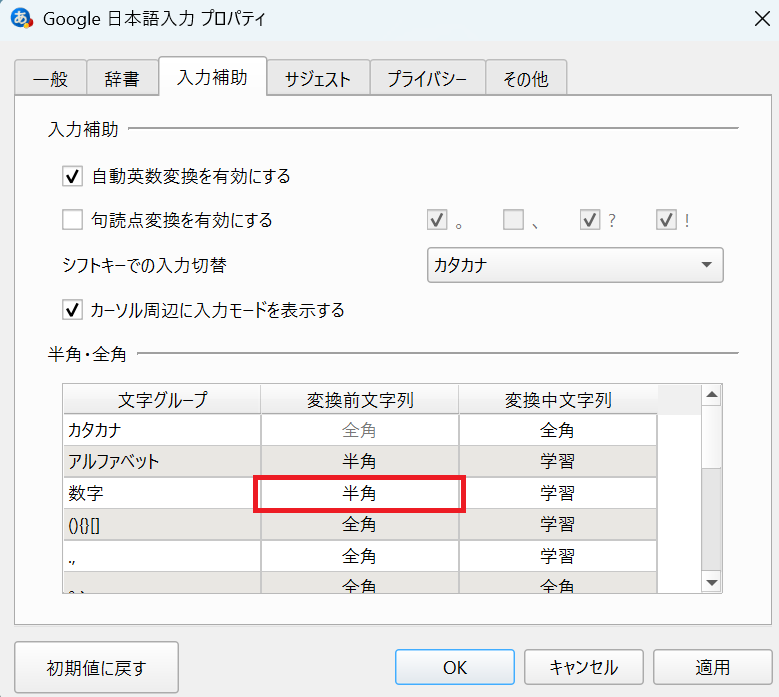Open the 辞書 tab

122,78
